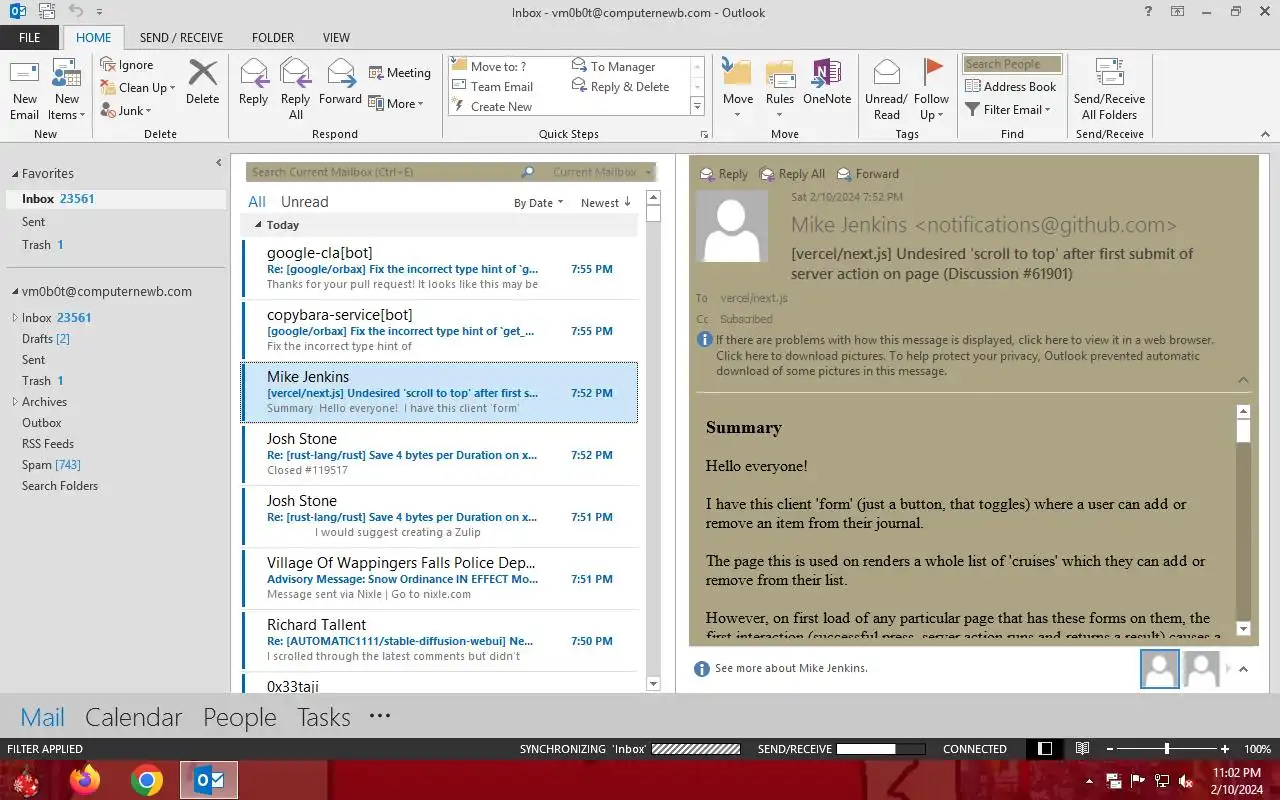Open the Filter Email dropdown
This screenshot has height=800, width=1280.
tap(1008, 109)
